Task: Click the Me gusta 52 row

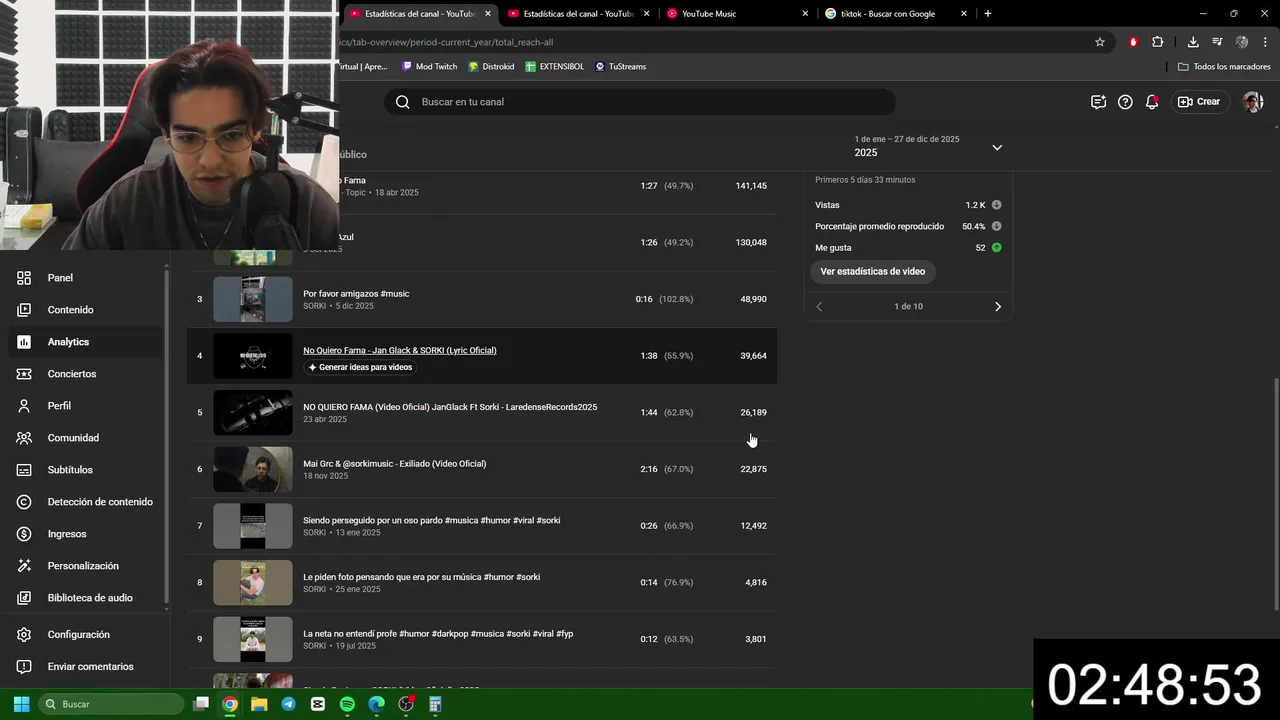Action: pyautogui.click(x=908, y=248)
